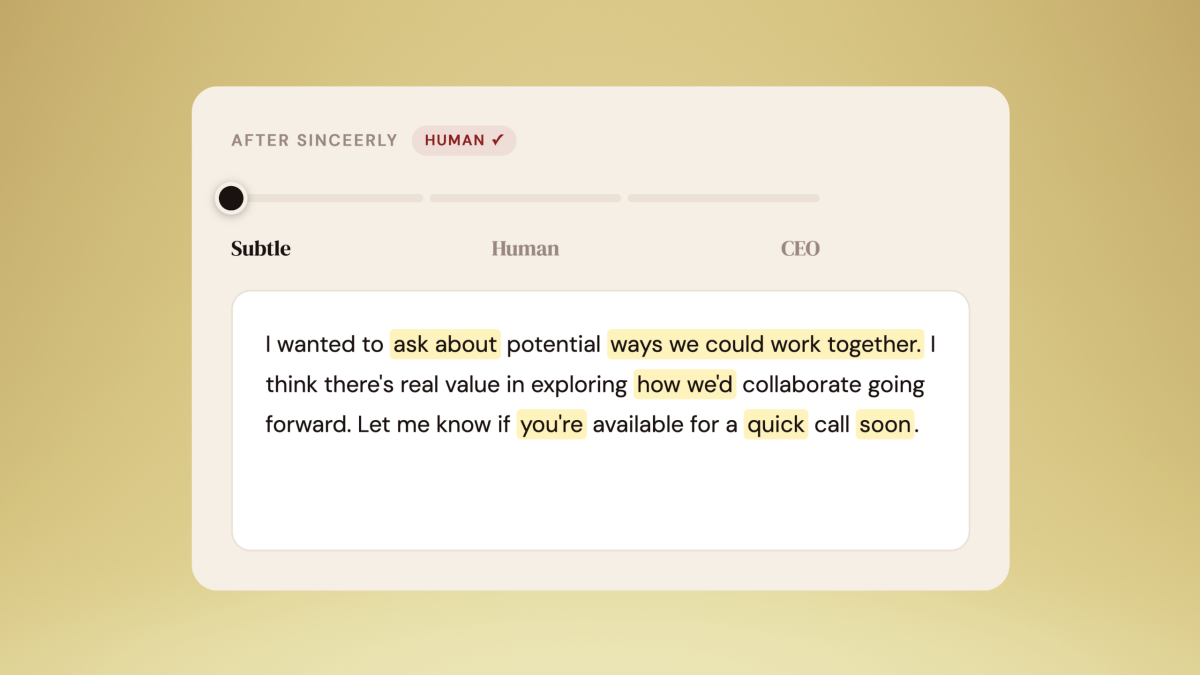Click highlighted phrase "how we'd"
This screenshot has width=1200, height=675.
pyautogui.click(x=685, y=385)
